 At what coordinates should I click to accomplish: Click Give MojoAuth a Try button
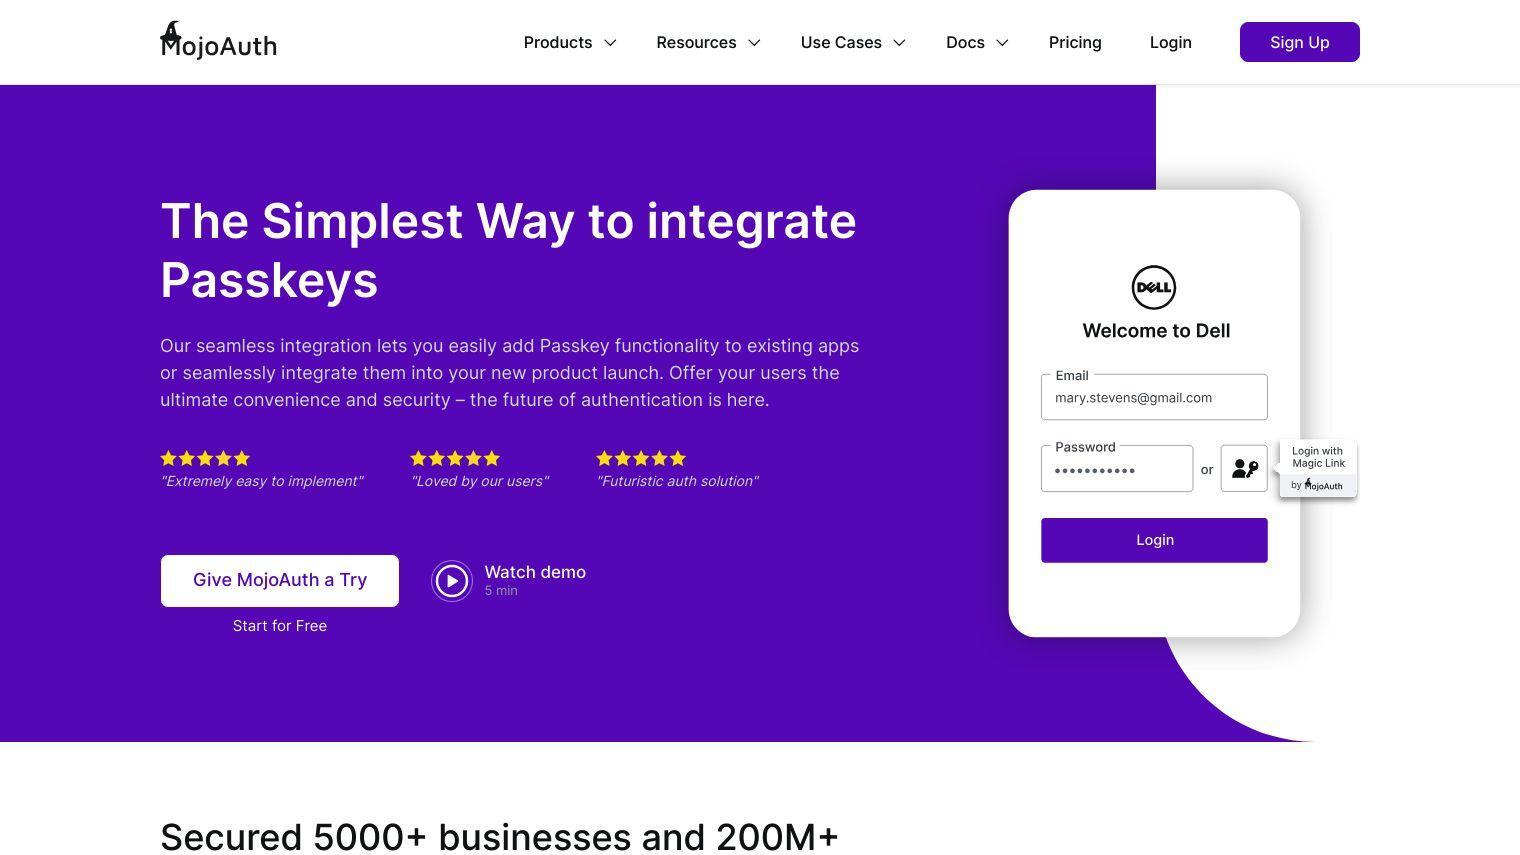click(280, 581)
